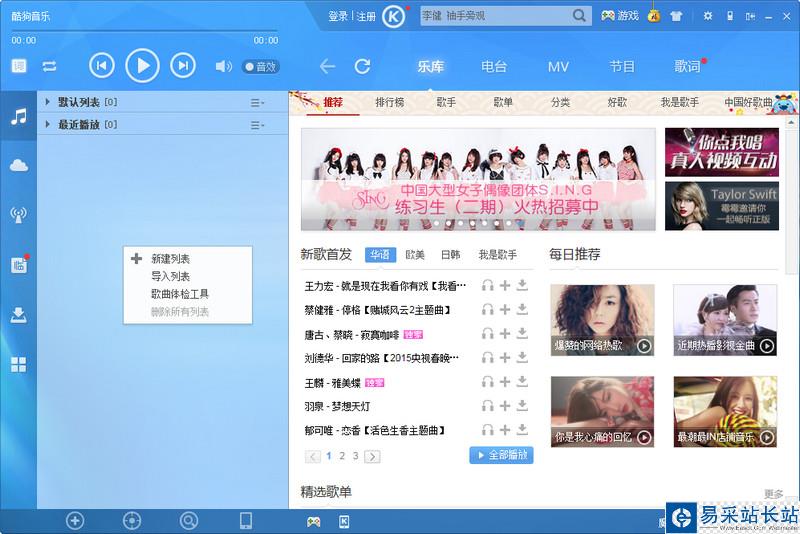The width and height of the screenshot is (800, 534).
Task: Click the add music plus icon at bottom
Action: [x=75, y=521]
